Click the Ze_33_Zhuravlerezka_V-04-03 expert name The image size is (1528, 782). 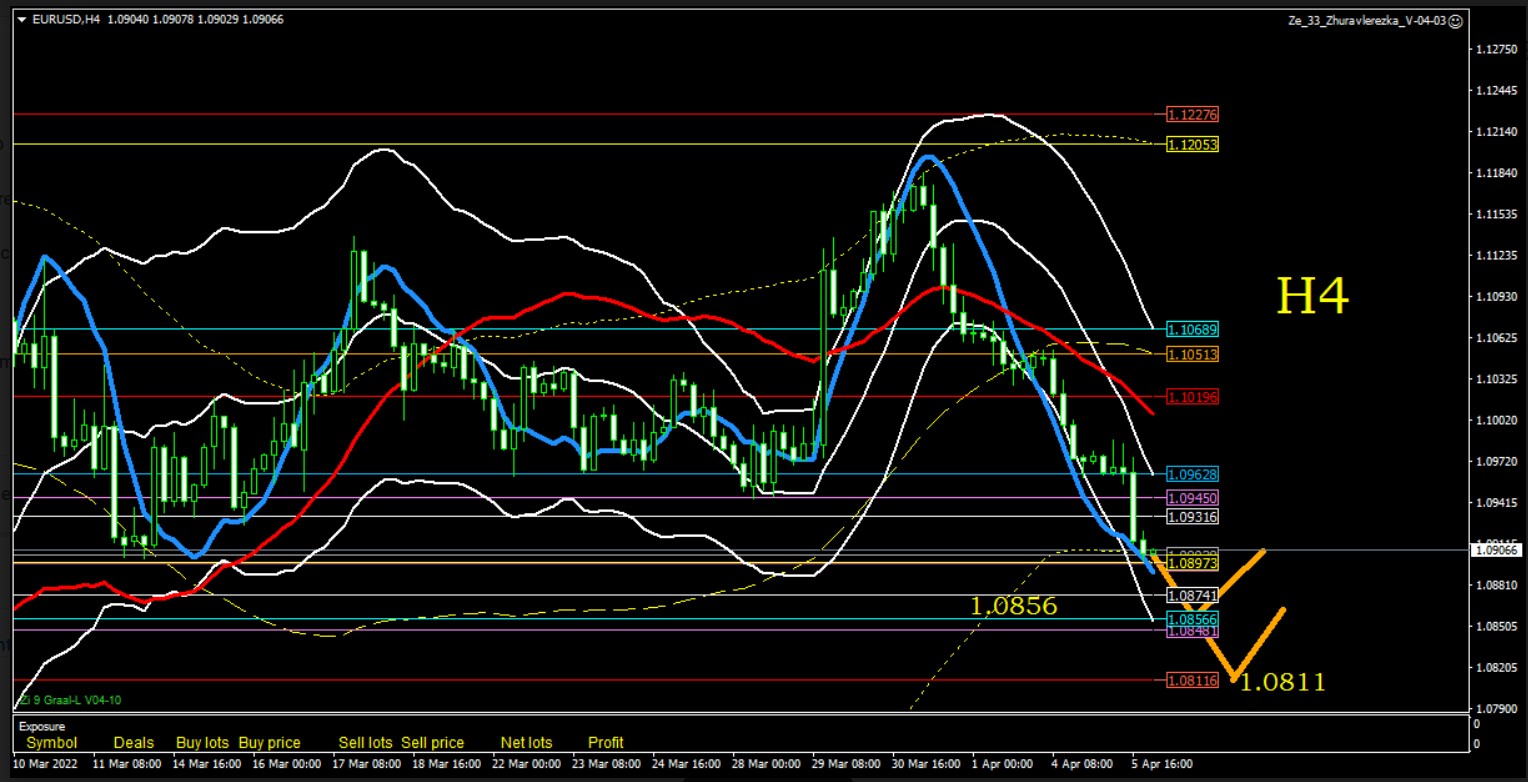point(1369,20)
